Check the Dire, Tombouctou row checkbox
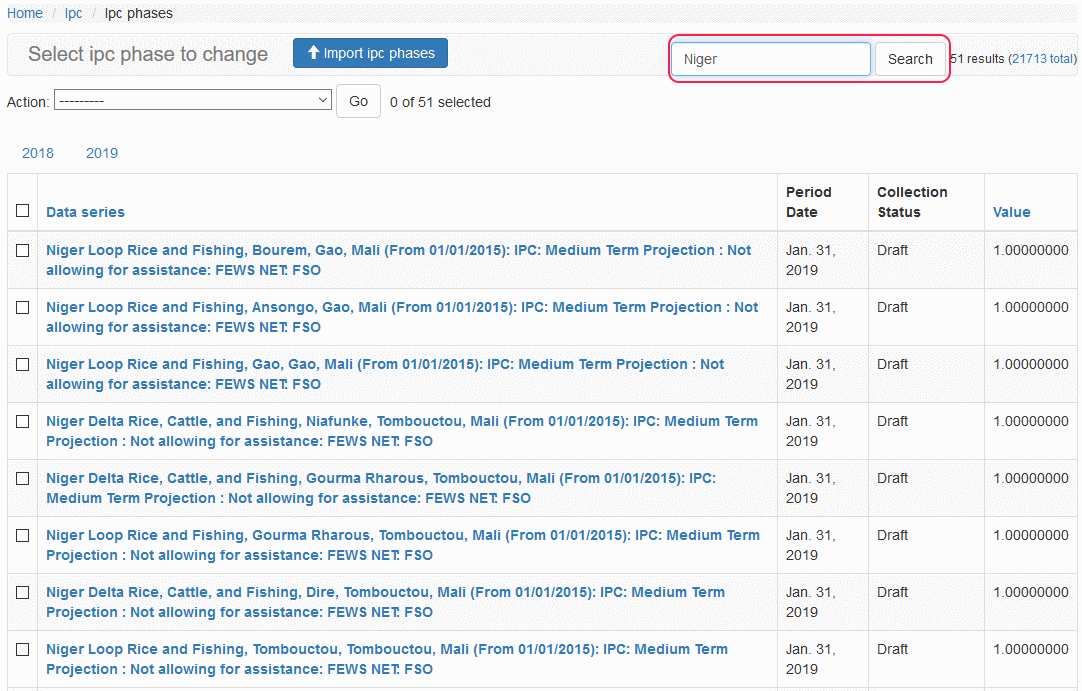 tap(23, 593)
